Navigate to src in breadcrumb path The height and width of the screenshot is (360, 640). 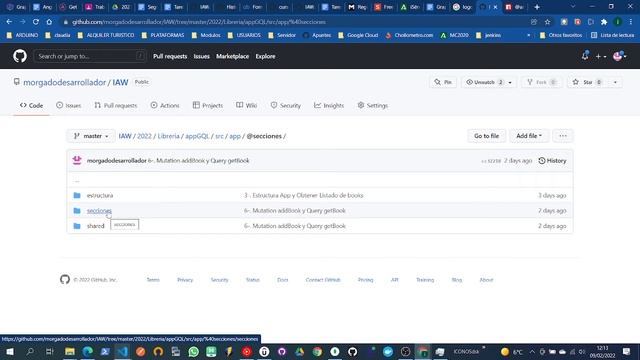(x=219, y=136)
